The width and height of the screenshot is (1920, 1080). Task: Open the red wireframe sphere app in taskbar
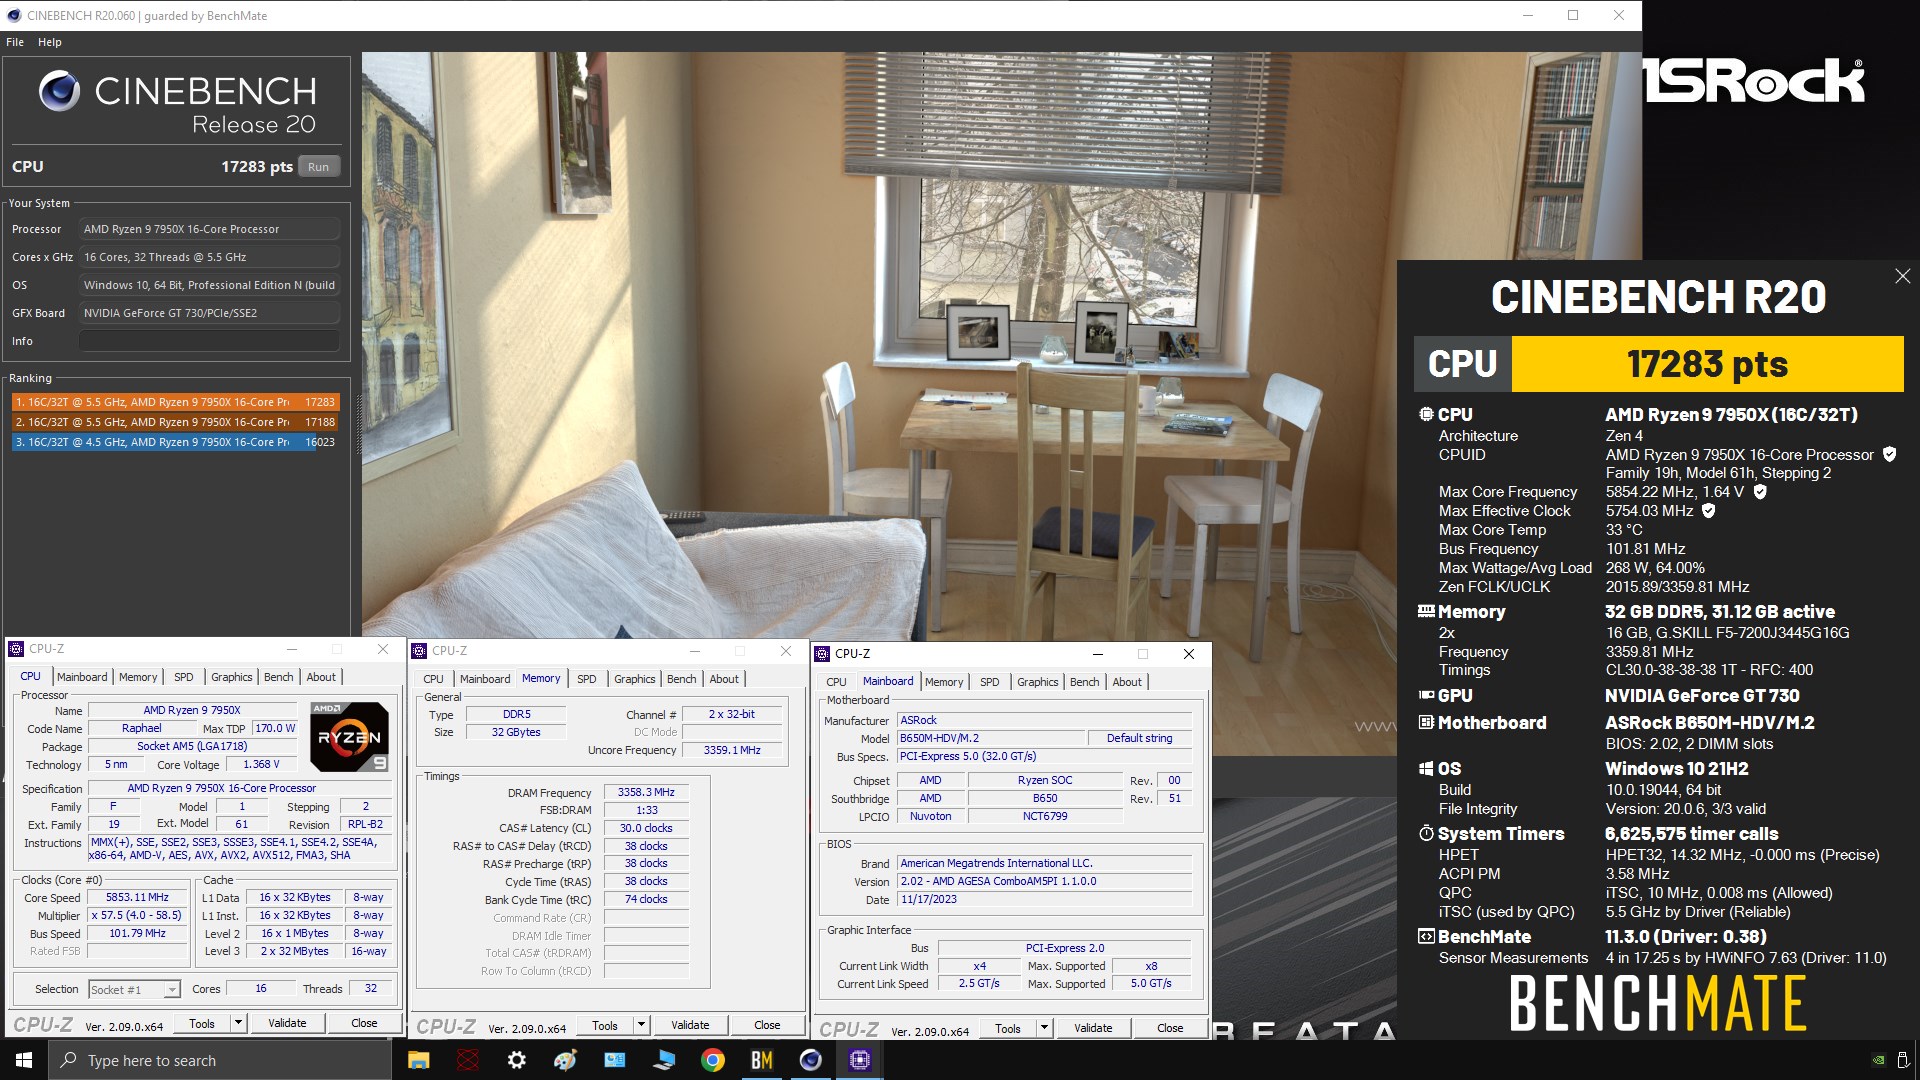pyautogui.click(x=467, y=1060)
